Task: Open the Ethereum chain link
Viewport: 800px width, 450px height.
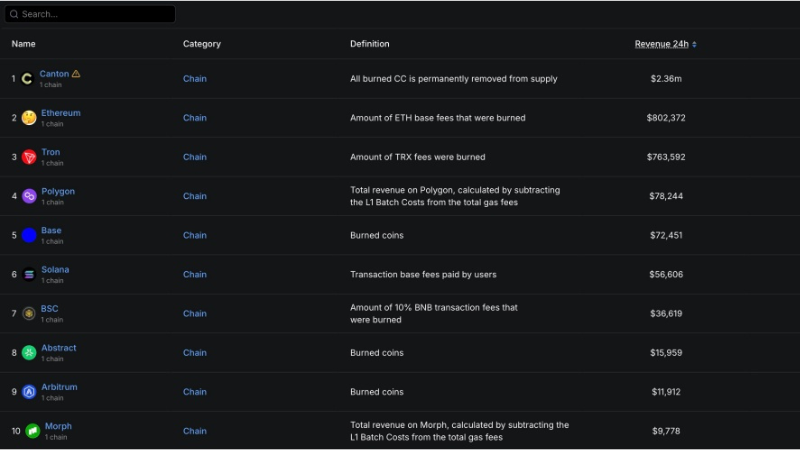Action: [60, 113]
